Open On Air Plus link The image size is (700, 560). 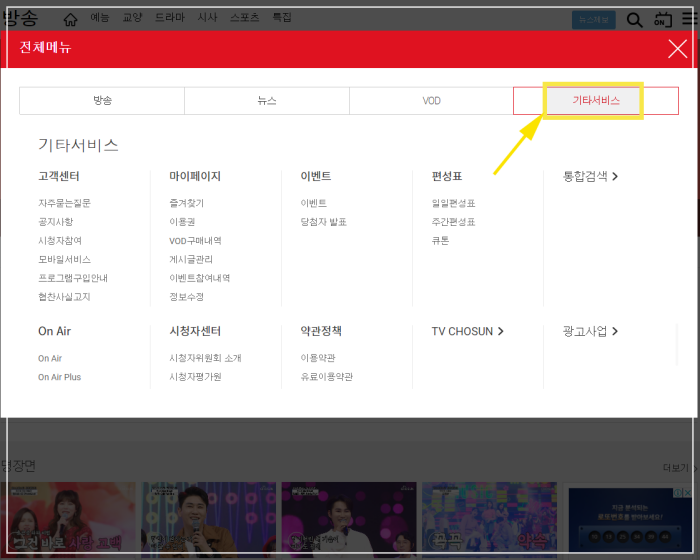tap(59, 377)
